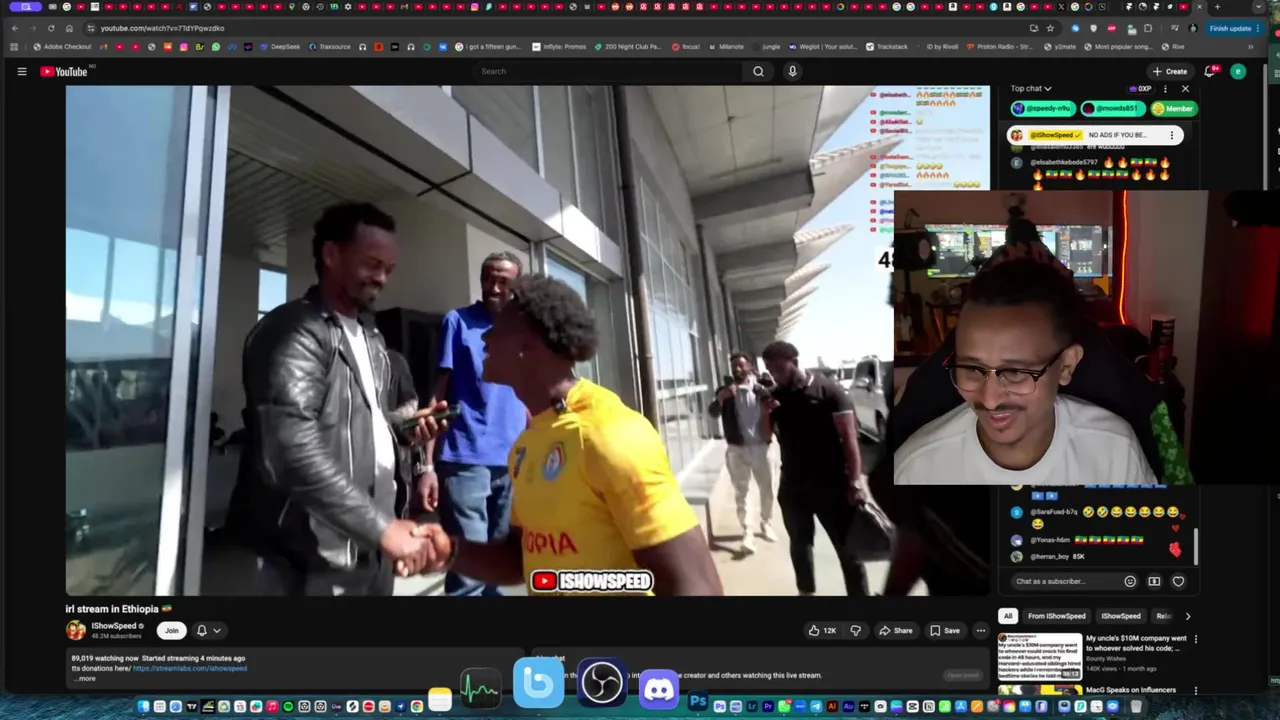Screen dimensions: 1280x720
Task: Open more actions ellipsis beside Save
Action: click(x=981, y=630)
